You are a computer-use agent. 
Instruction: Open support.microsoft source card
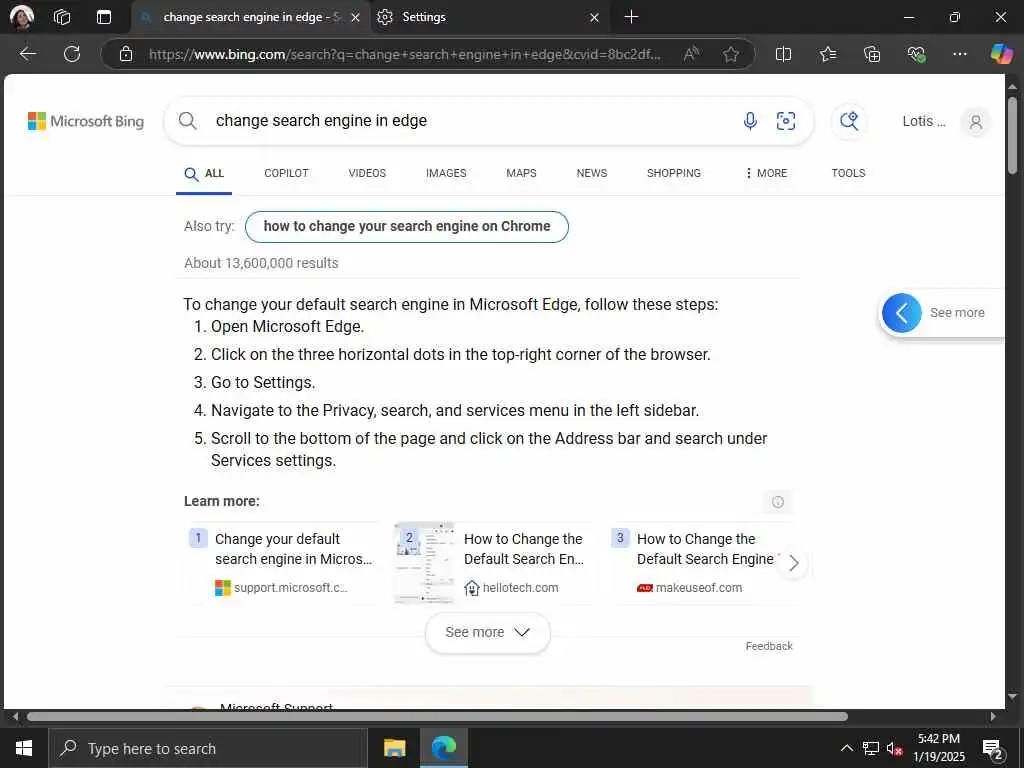click(x=283, y=563)
